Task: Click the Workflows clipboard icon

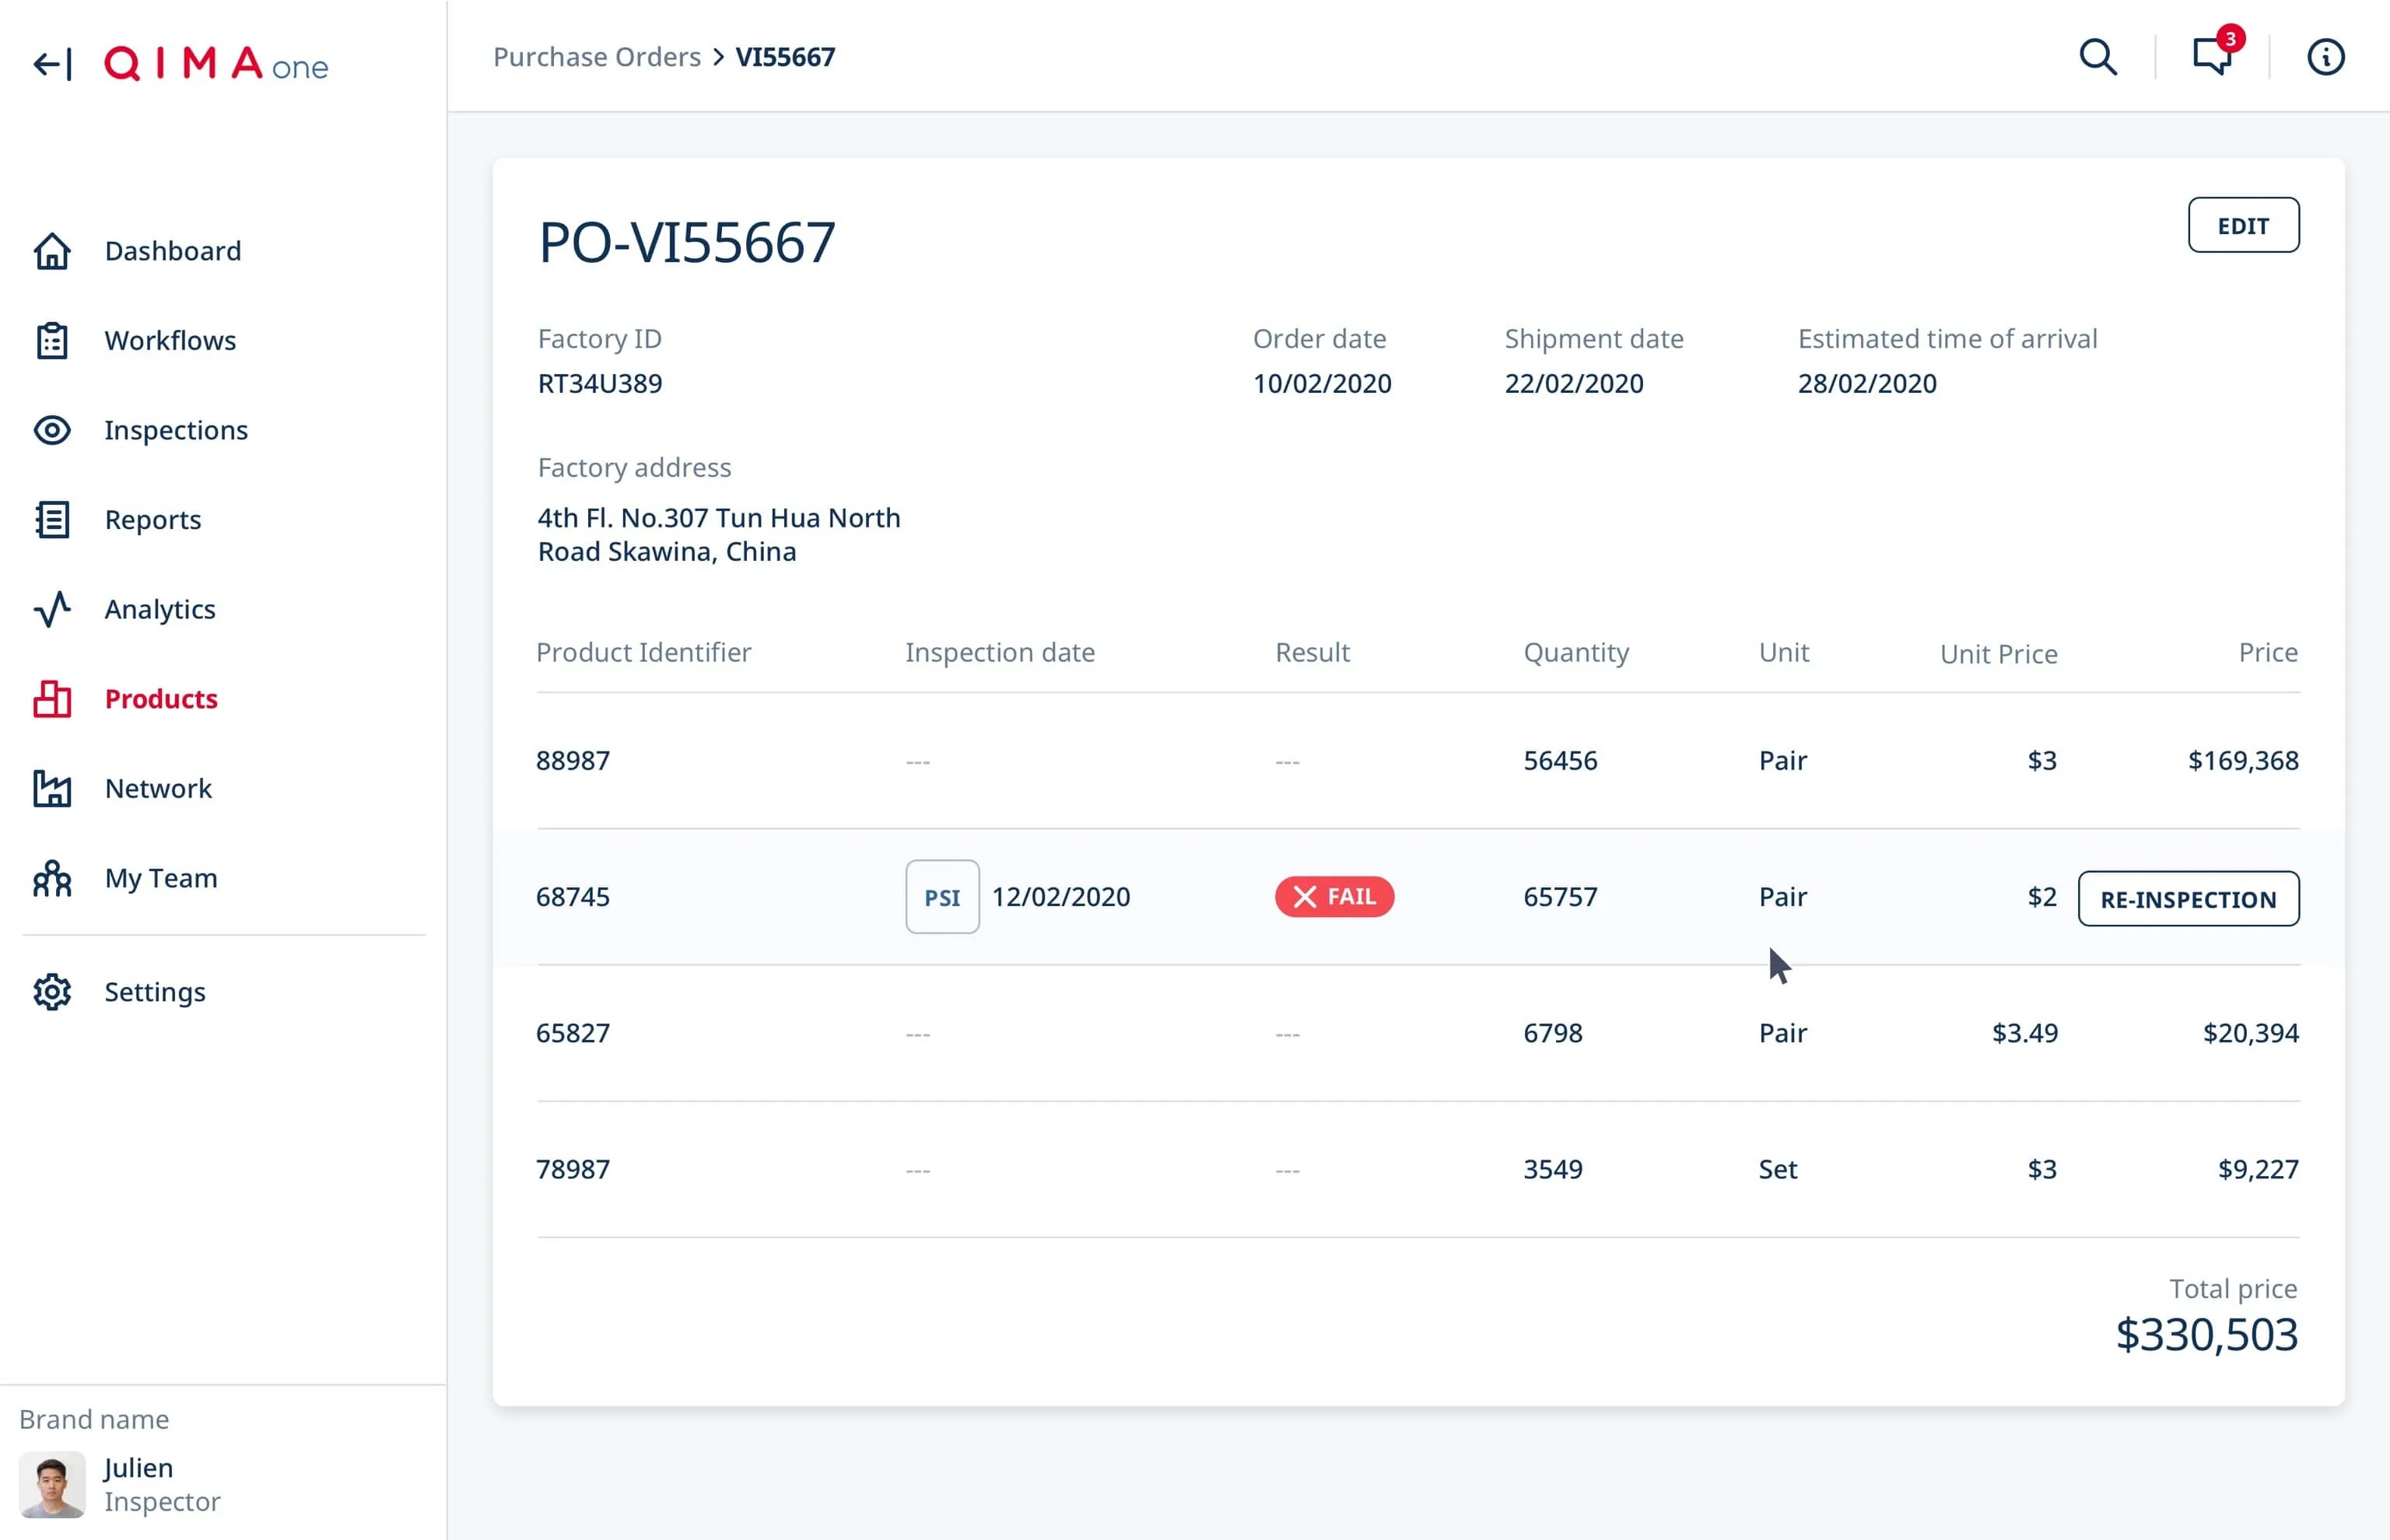Action: click(52, 341)
